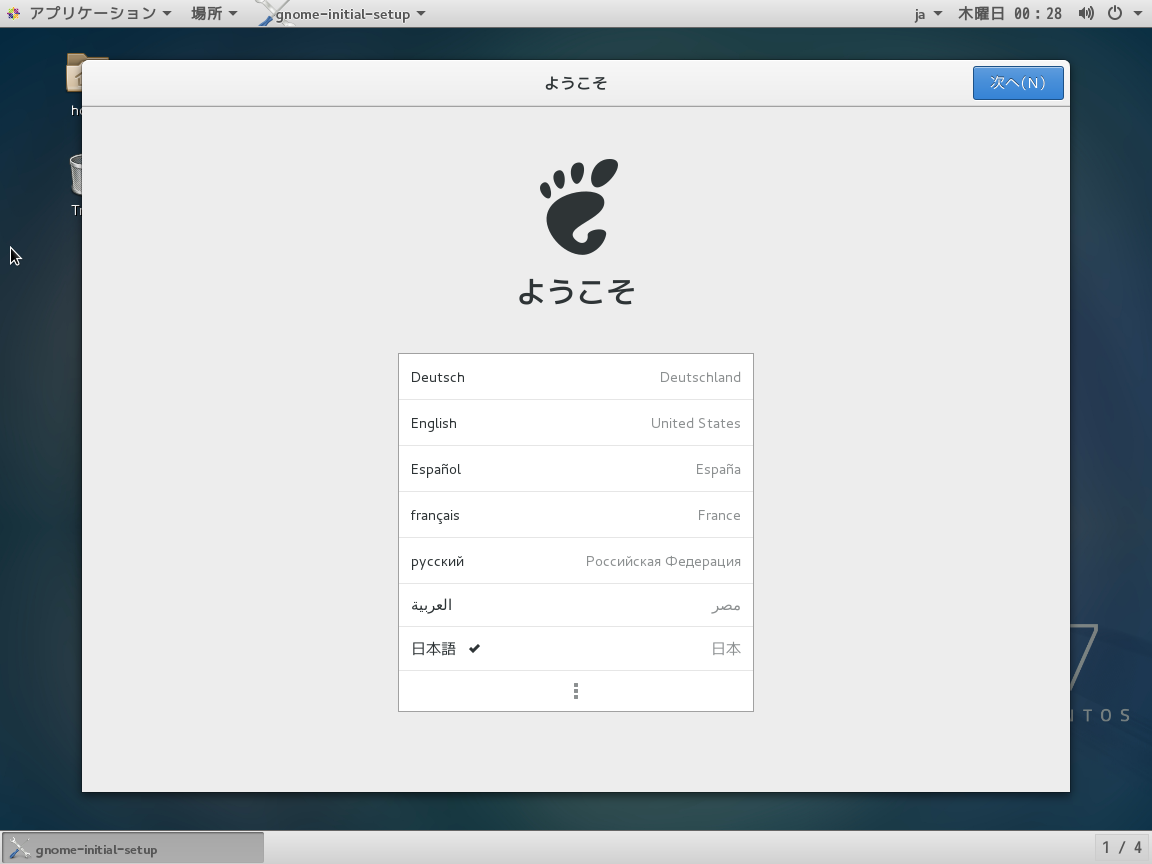Open the power system menu icon
Image resolution: width=1152 pixels, height=864 pixels.
tap(1115, 13)
